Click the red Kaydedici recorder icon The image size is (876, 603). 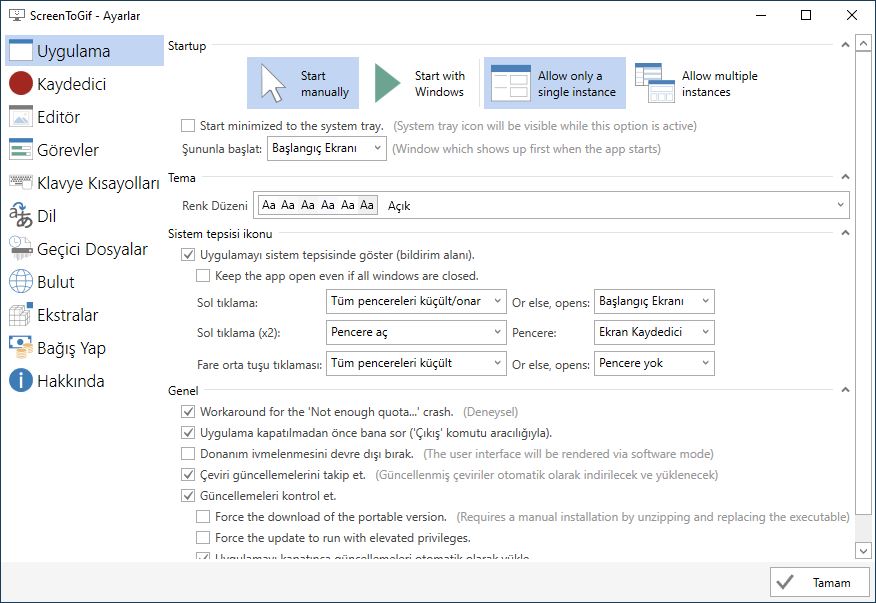tap(21, 83)
